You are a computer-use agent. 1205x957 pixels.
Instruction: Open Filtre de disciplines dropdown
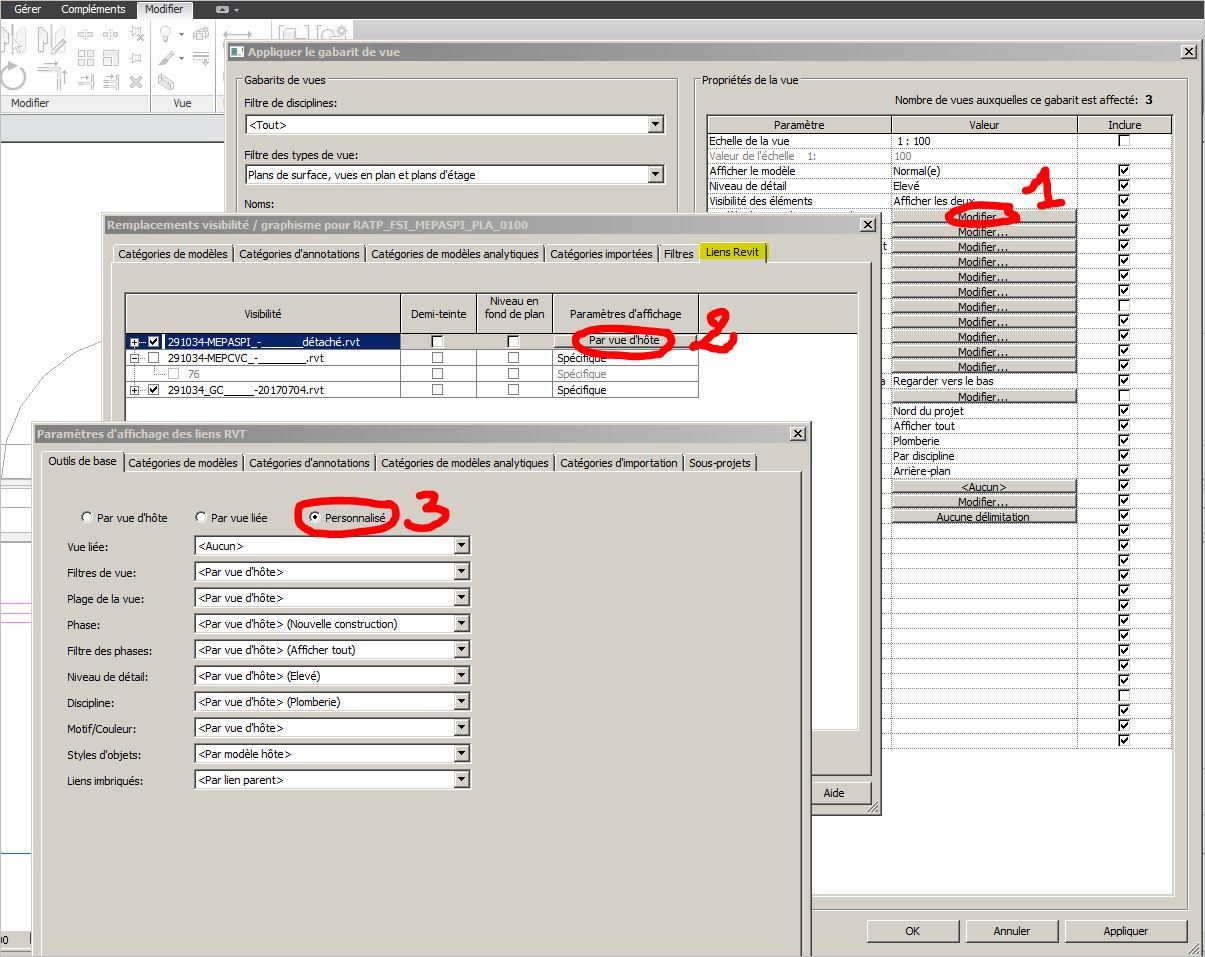tap(655, 125)
